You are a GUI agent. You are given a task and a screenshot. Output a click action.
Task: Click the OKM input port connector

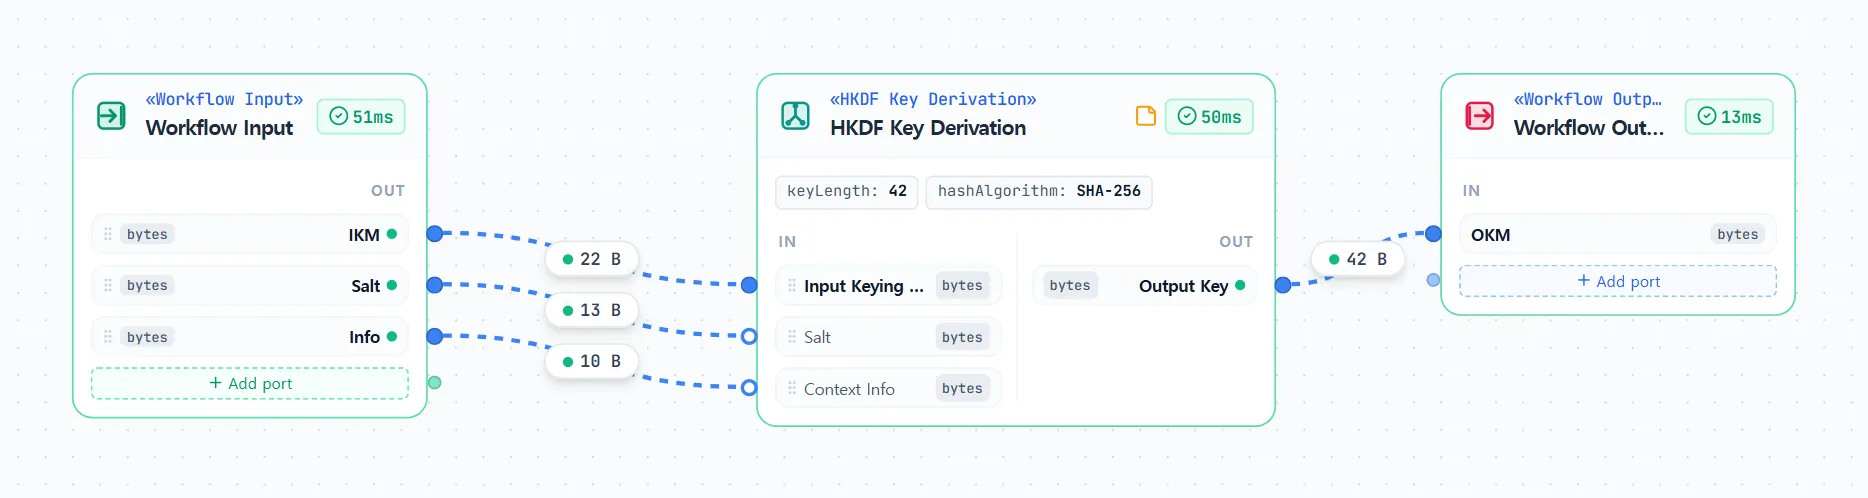tap(1433, 234)
